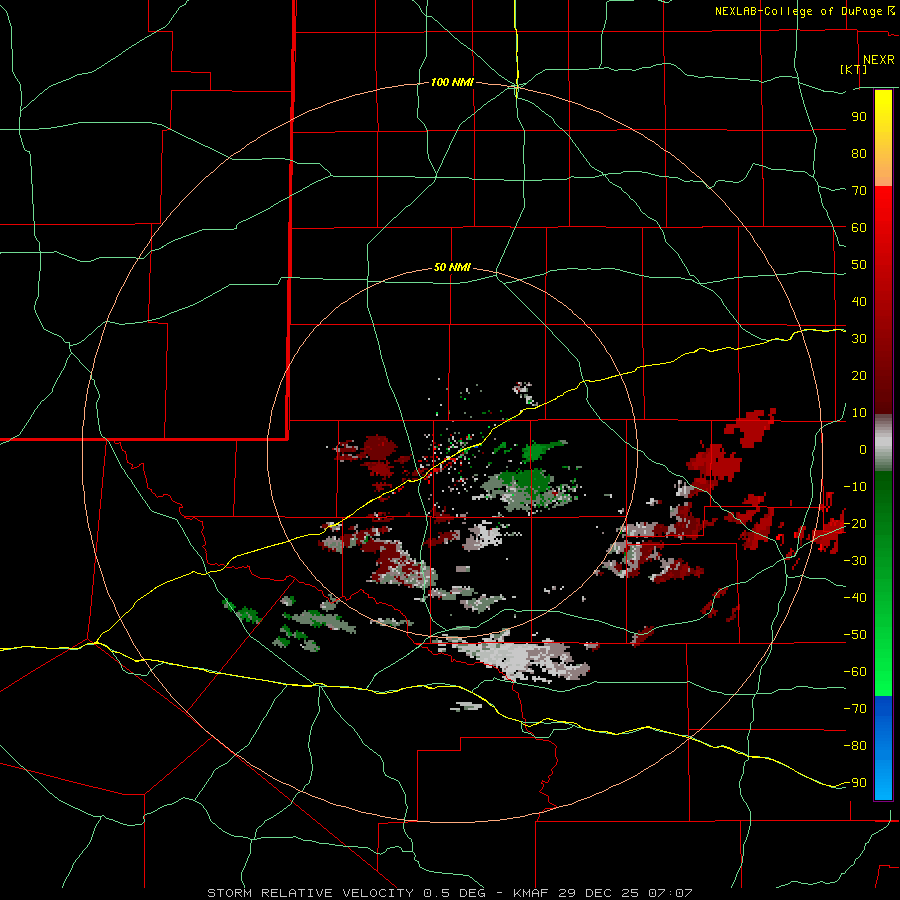Pick the dark blue segment near -70
Viewport: 900px width, 900px height.
tap(883, 712)
